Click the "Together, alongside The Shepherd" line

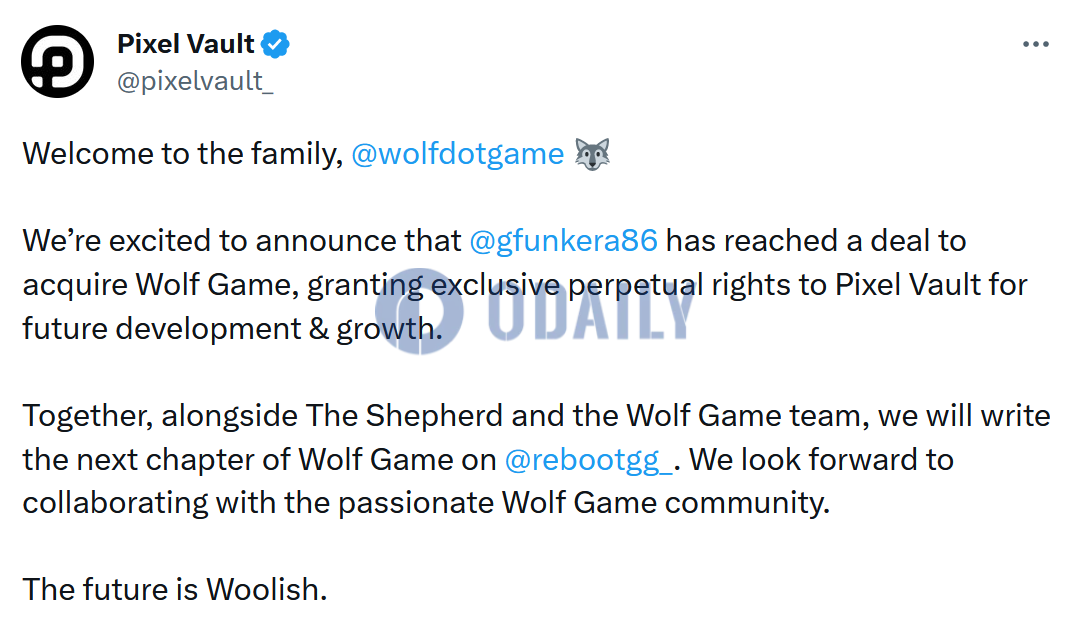point(263,416)
